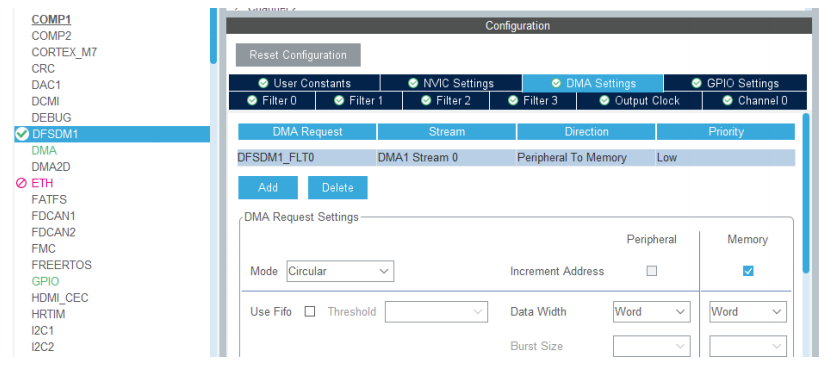Switch to the NVIC Settings tab
Screen dimensions: 826x368
pyautogui.click(x=451, y=83)
